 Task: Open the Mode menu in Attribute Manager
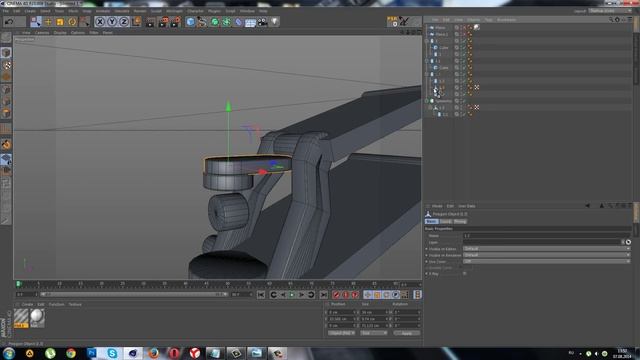437,206
